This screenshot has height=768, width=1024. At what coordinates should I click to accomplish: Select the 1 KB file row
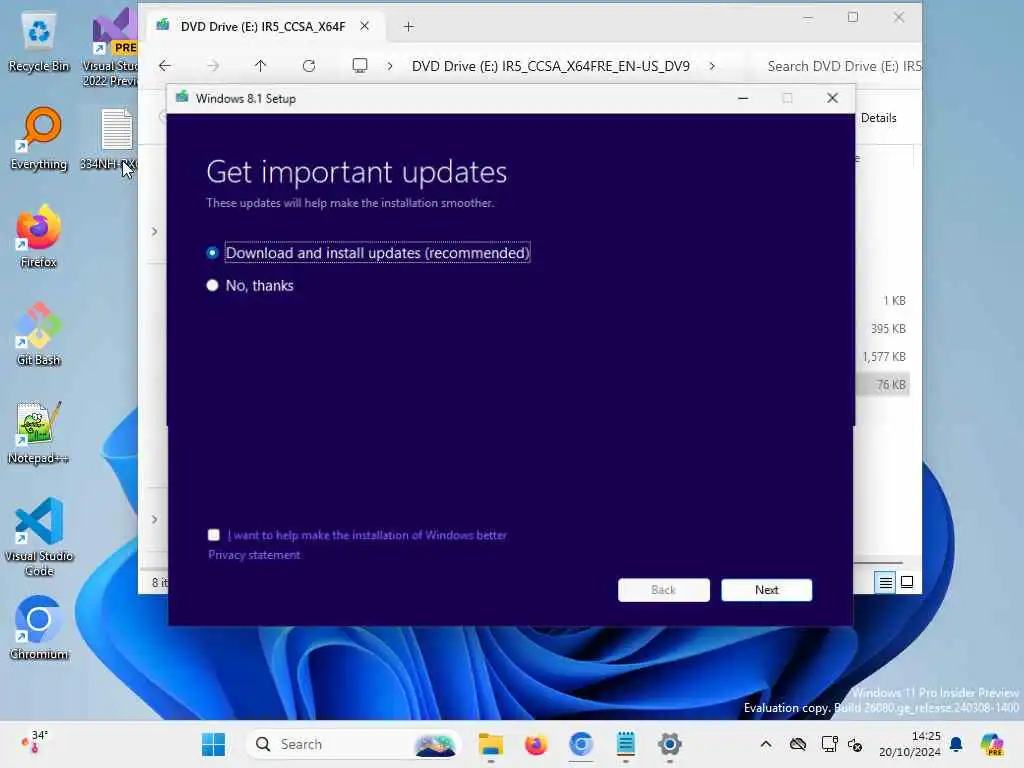pos(882,300)
